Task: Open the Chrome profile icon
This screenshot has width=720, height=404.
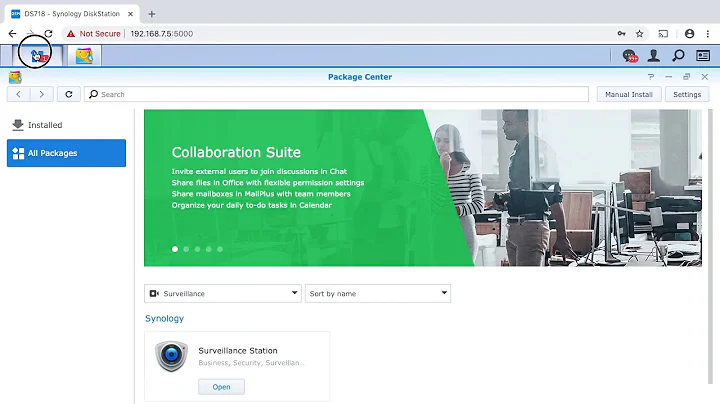Action: point(689,34)
